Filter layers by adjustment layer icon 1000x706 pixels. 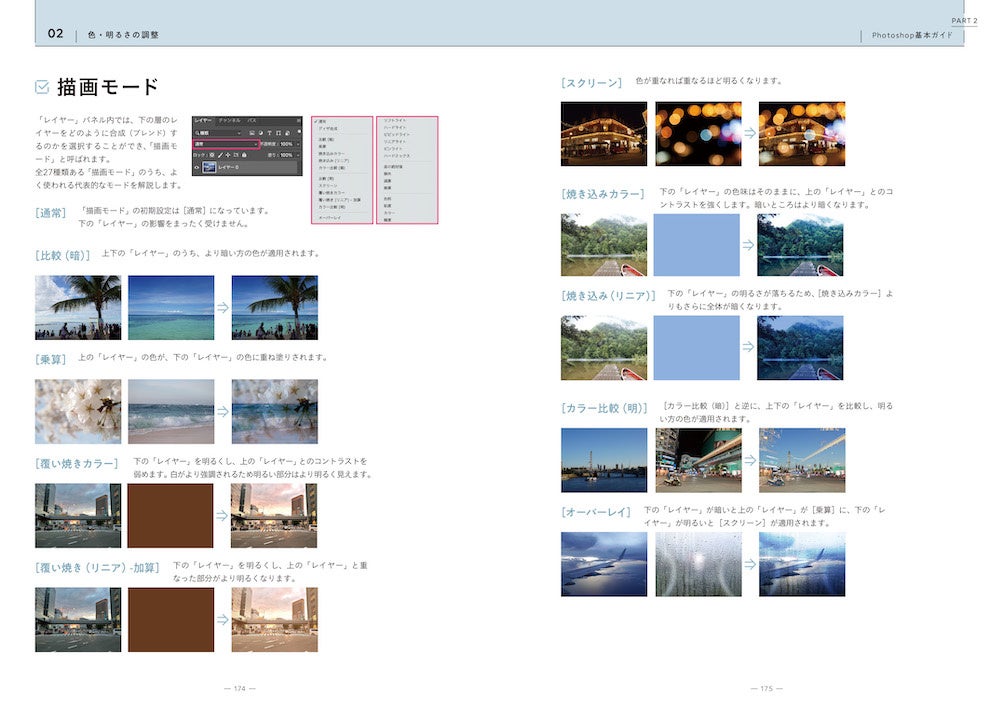261,133
